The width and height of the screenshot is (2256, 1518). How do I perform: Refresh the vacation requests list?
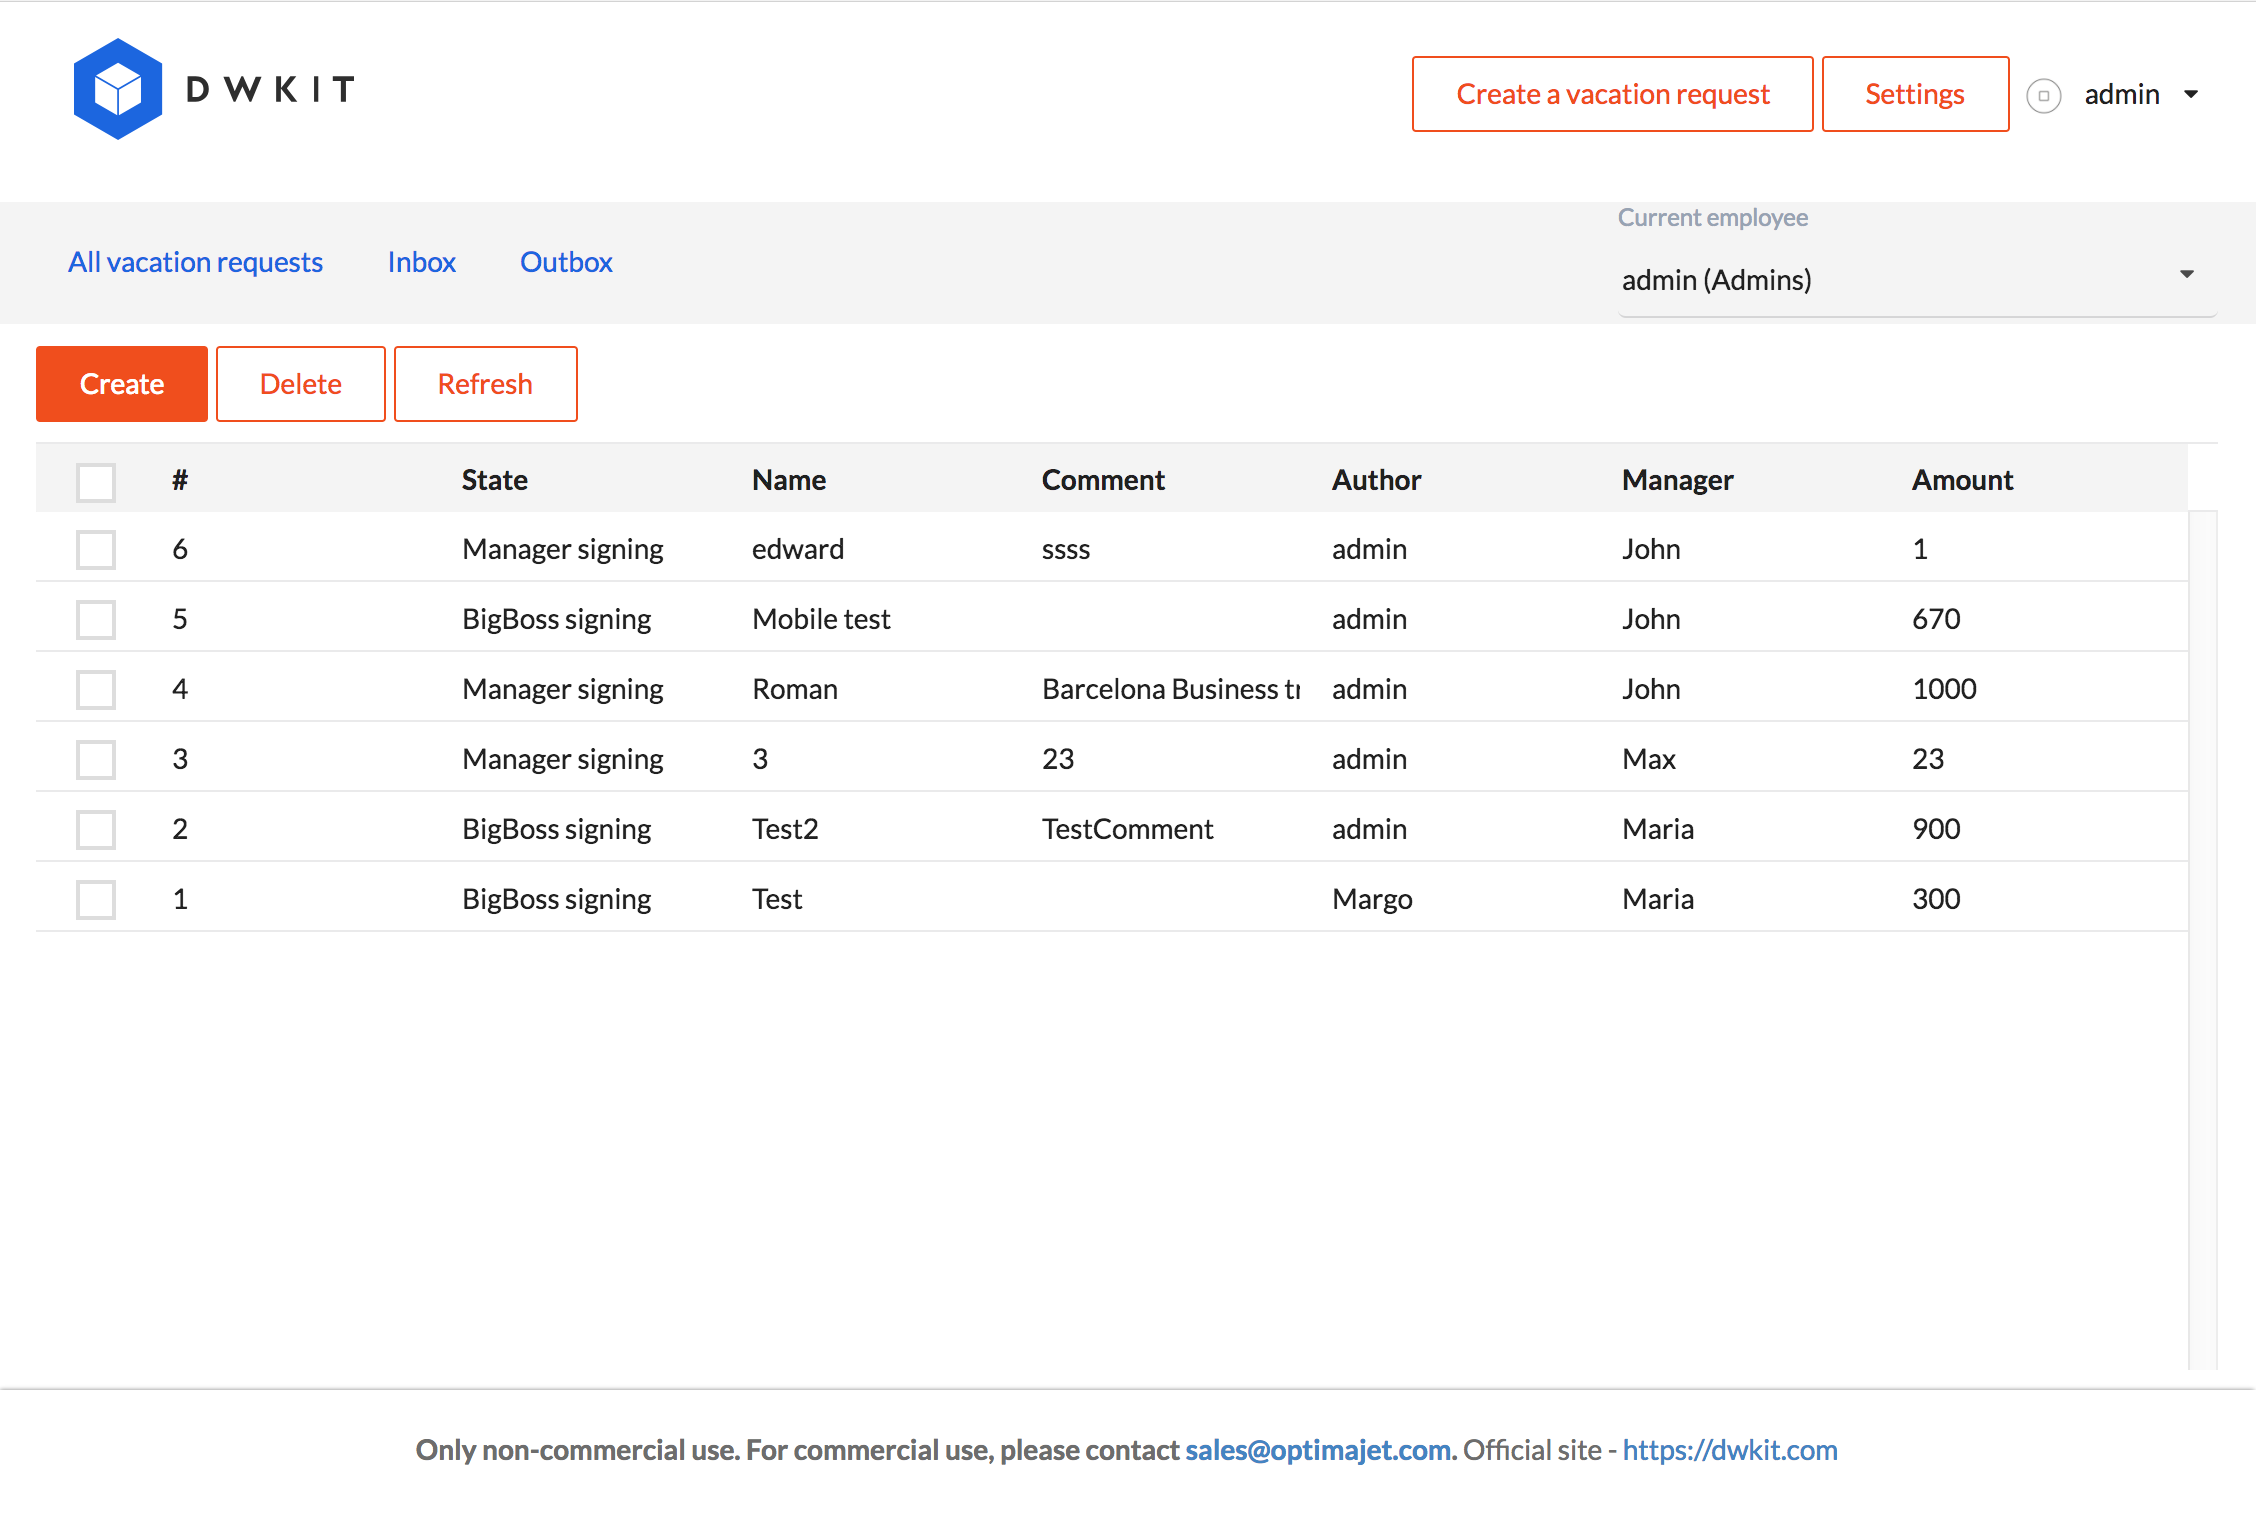tap(485, 384)
